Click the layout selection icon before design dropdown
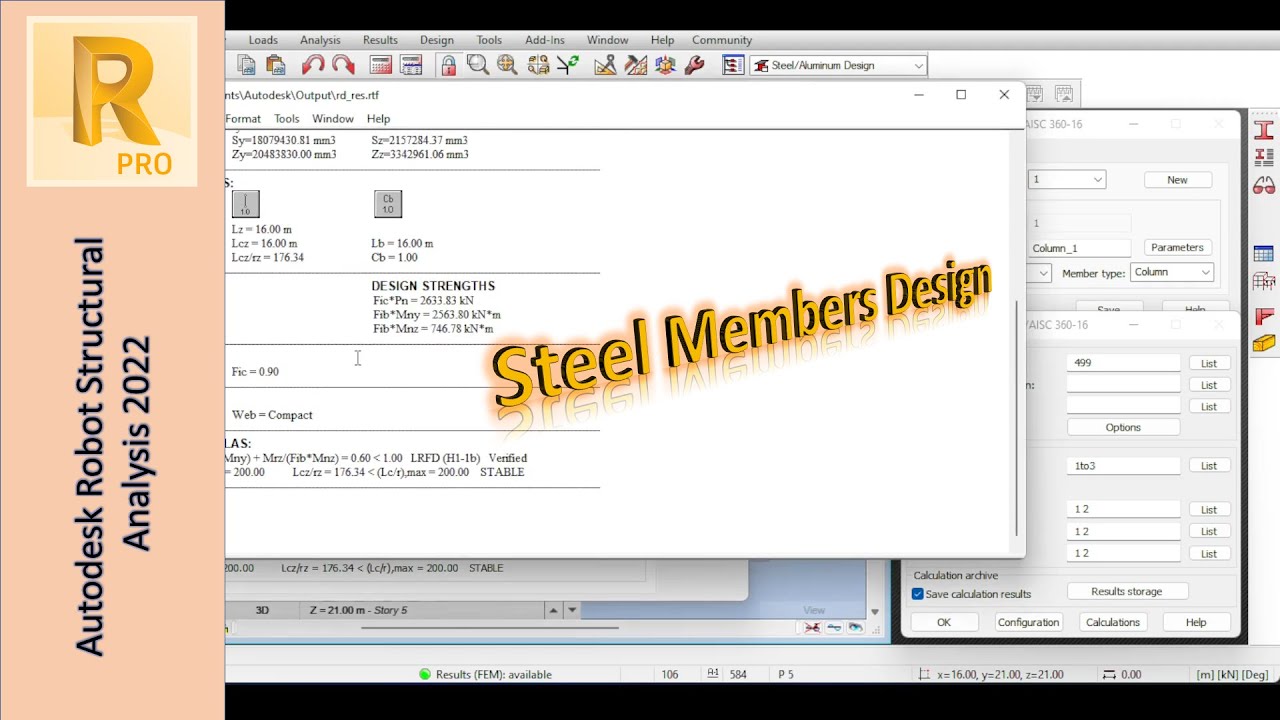 pos(733,65)
